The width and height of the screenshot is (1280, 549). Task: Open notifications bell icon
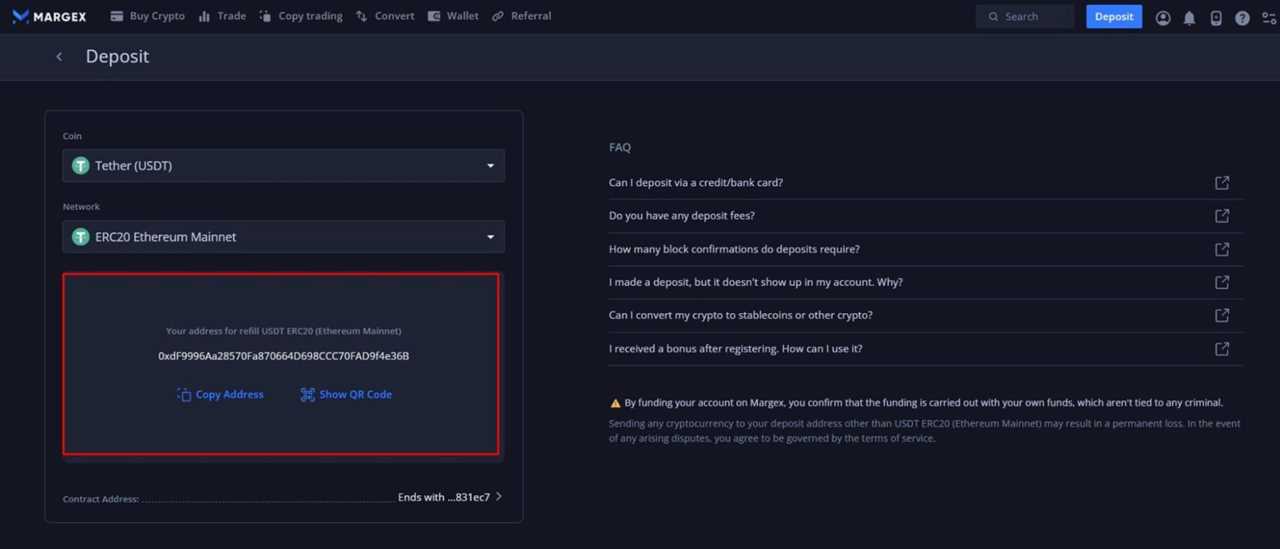pos(1189,17)
